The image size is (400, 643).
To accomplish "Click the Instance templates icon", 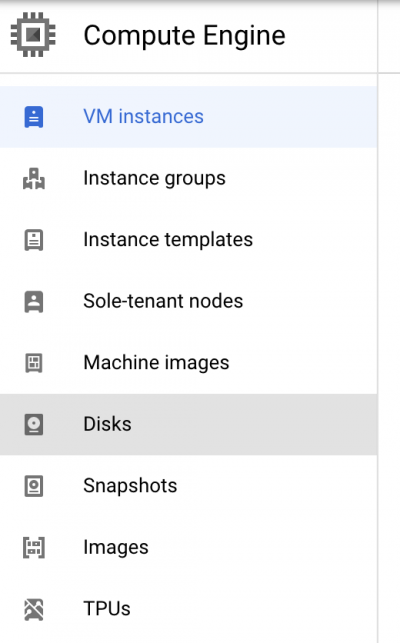I will 34,240.
